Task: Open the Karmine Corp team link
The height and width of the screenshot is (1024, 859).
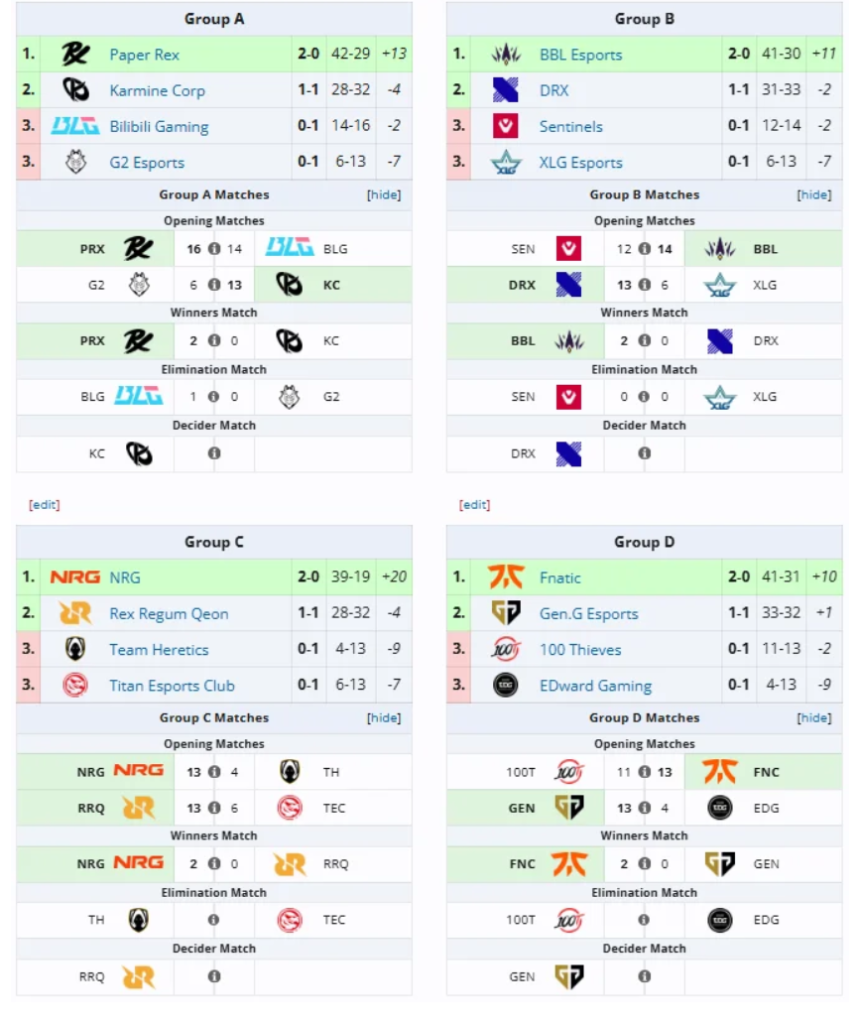Action: [157, 90]
